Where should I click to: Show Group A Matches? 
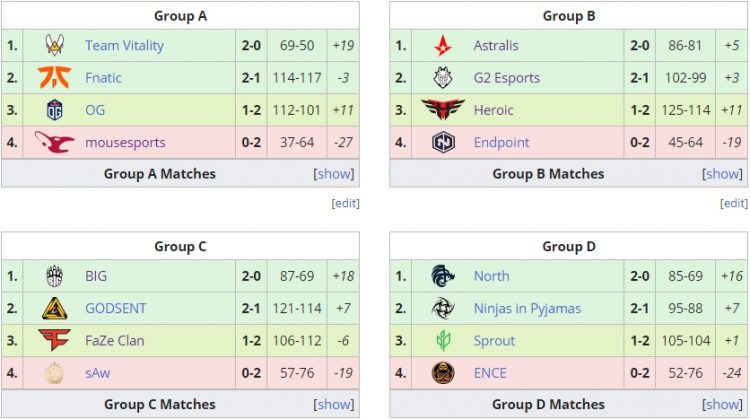[334, 174]
